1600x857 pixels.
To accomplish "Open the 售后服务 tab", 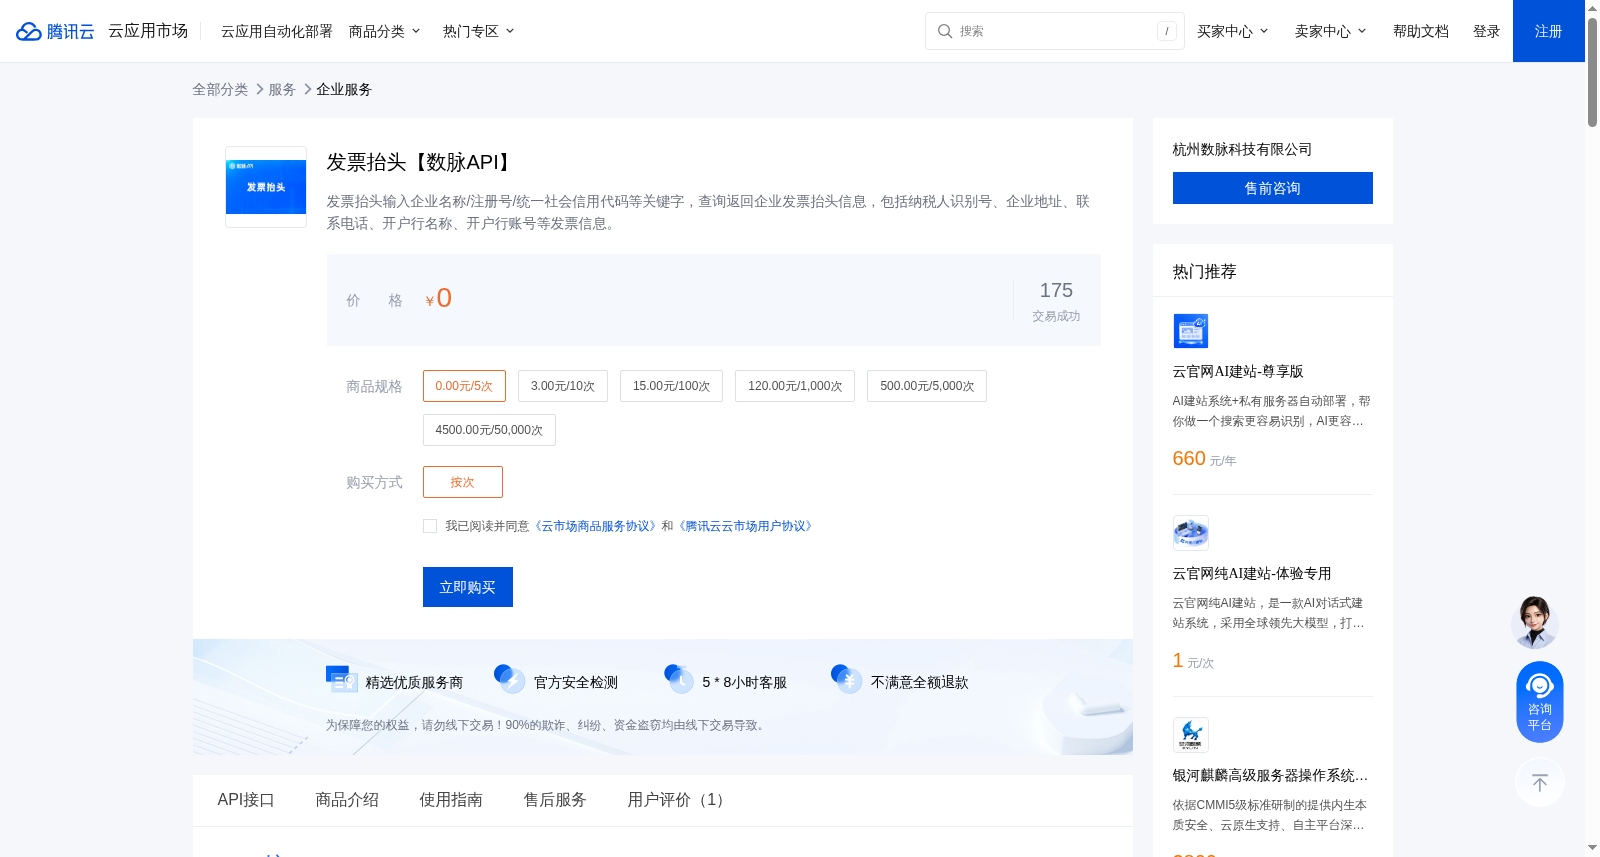I will click(555, 800).
